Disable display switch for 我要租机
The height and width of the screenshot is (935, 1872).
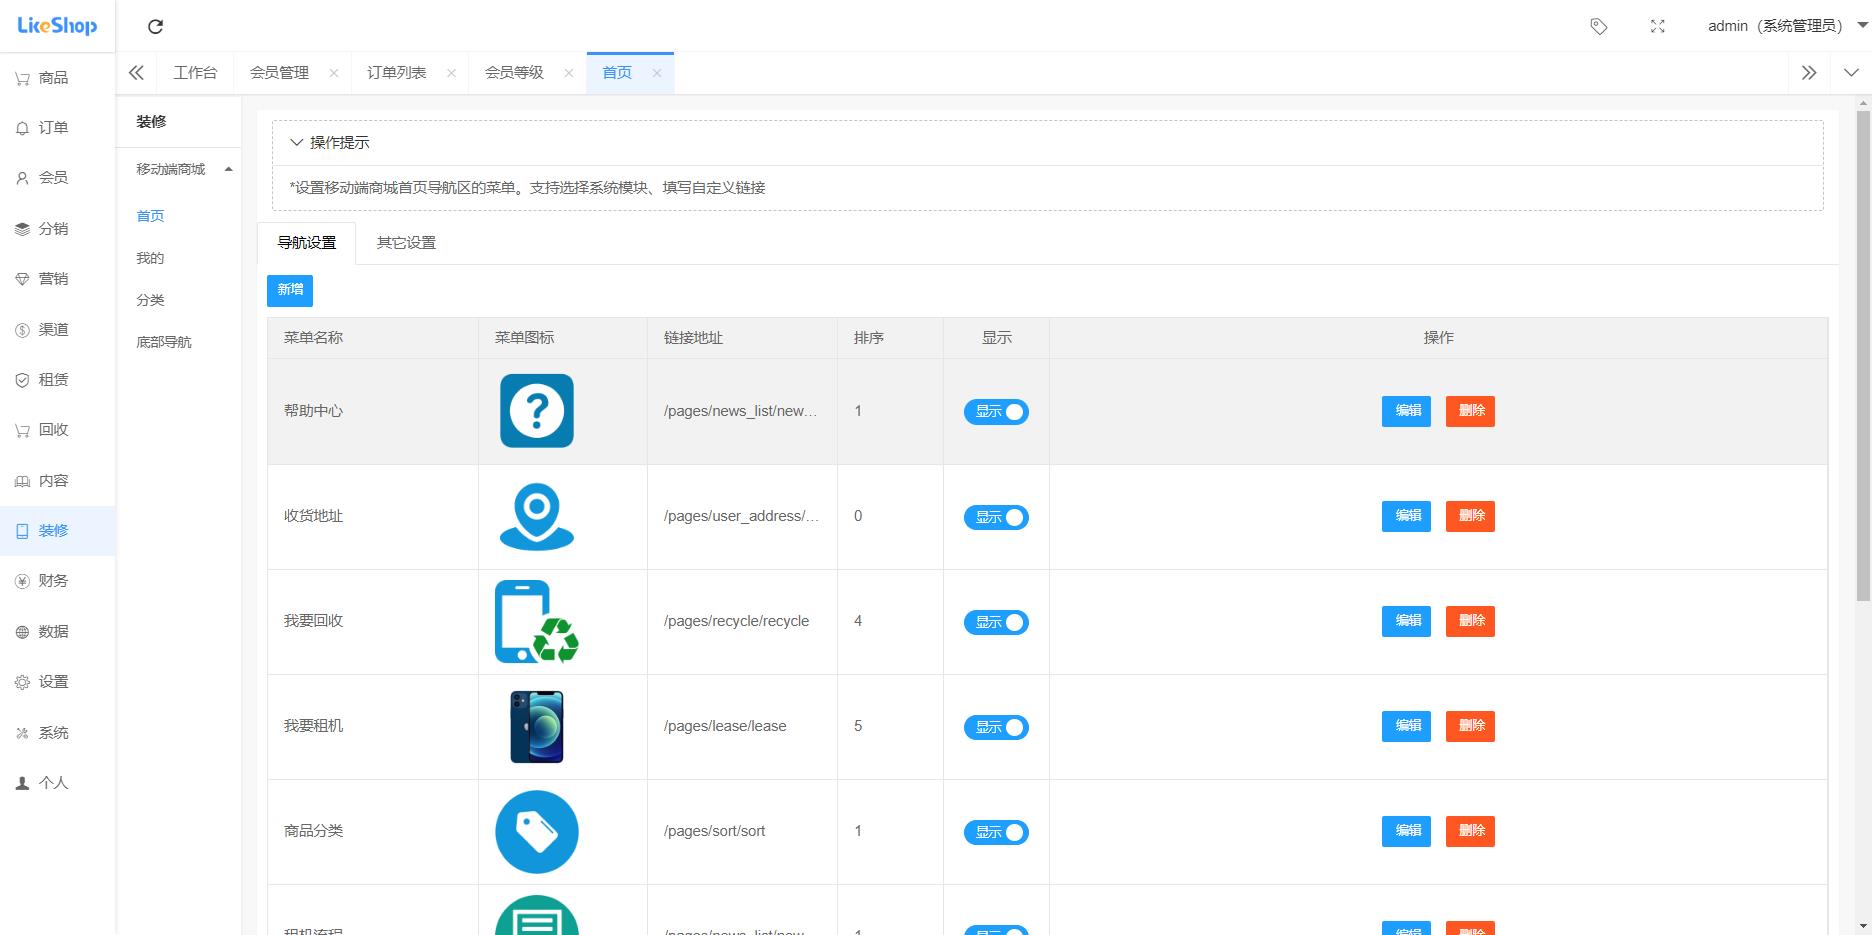(x=996, y=727)
